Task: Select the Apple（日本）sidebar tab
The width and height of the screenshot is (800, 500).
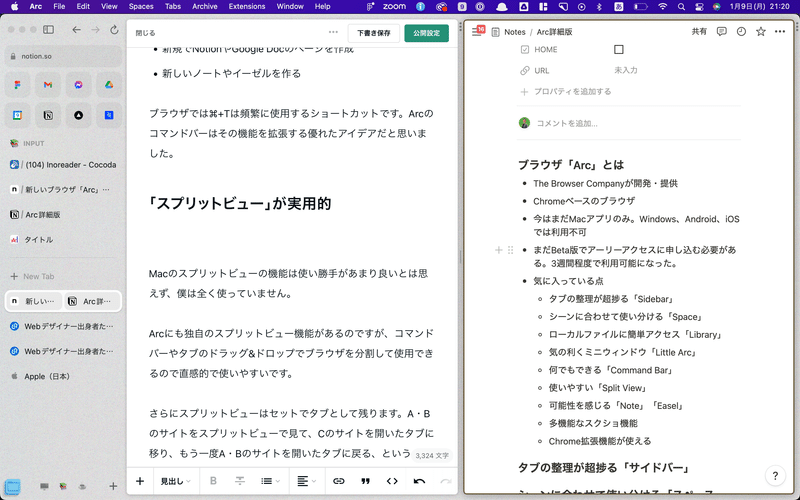Action: coord(63,376)
